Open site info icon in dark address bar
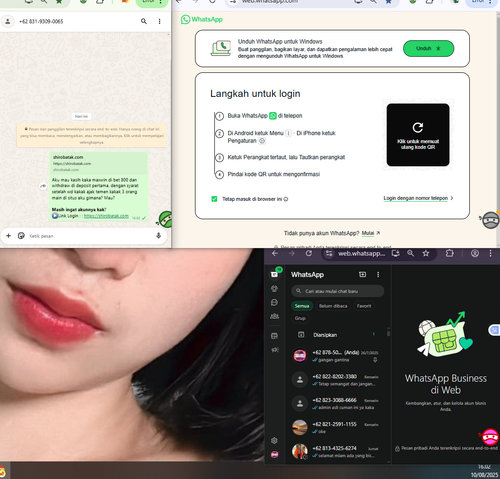This screenshot has width=500, height=479. (x=329, y=254)
